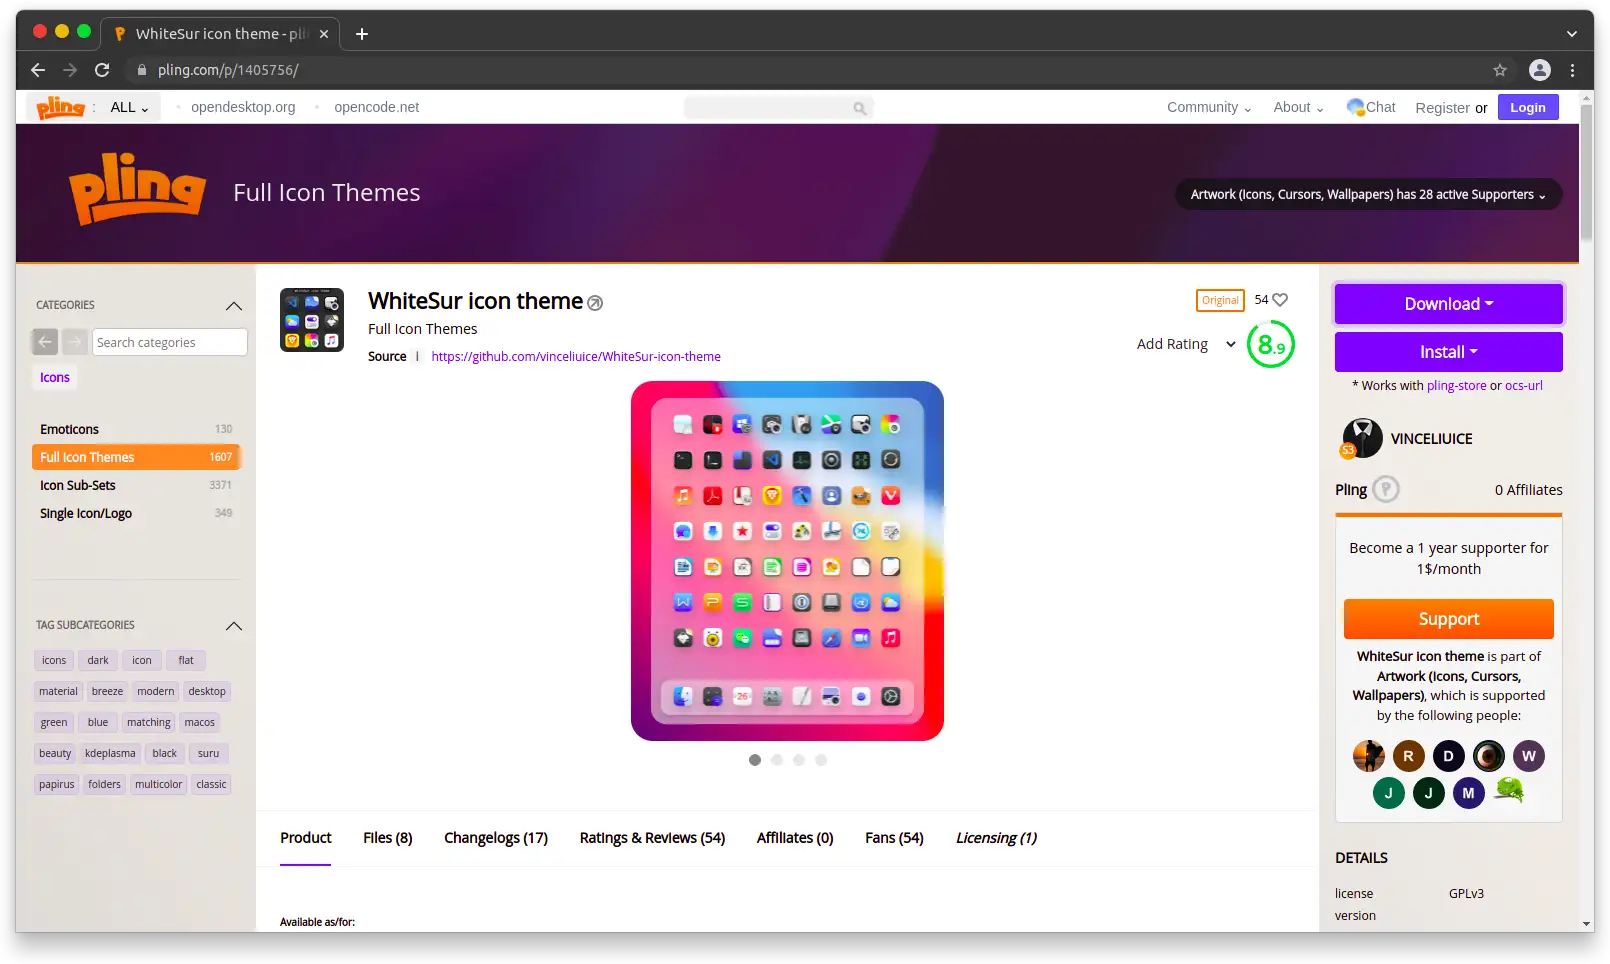The height and width of the screenshot is (964, 1610).
Task: Open the GitHub source link
Action: pos(576,357)
